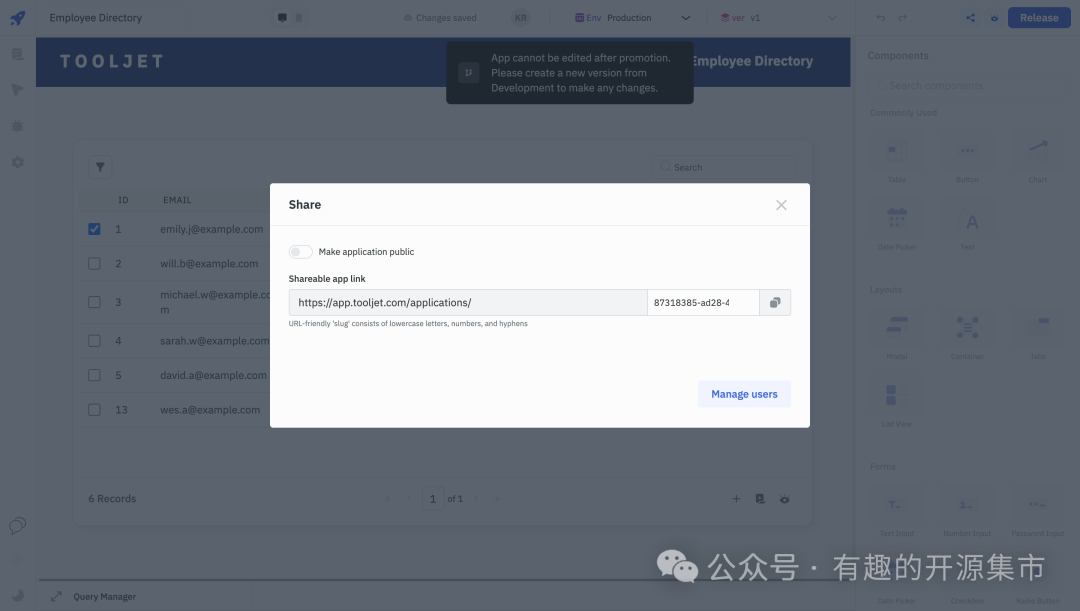Click the page number box
This screenshot has width=1080, height=611.
[433, 499]
